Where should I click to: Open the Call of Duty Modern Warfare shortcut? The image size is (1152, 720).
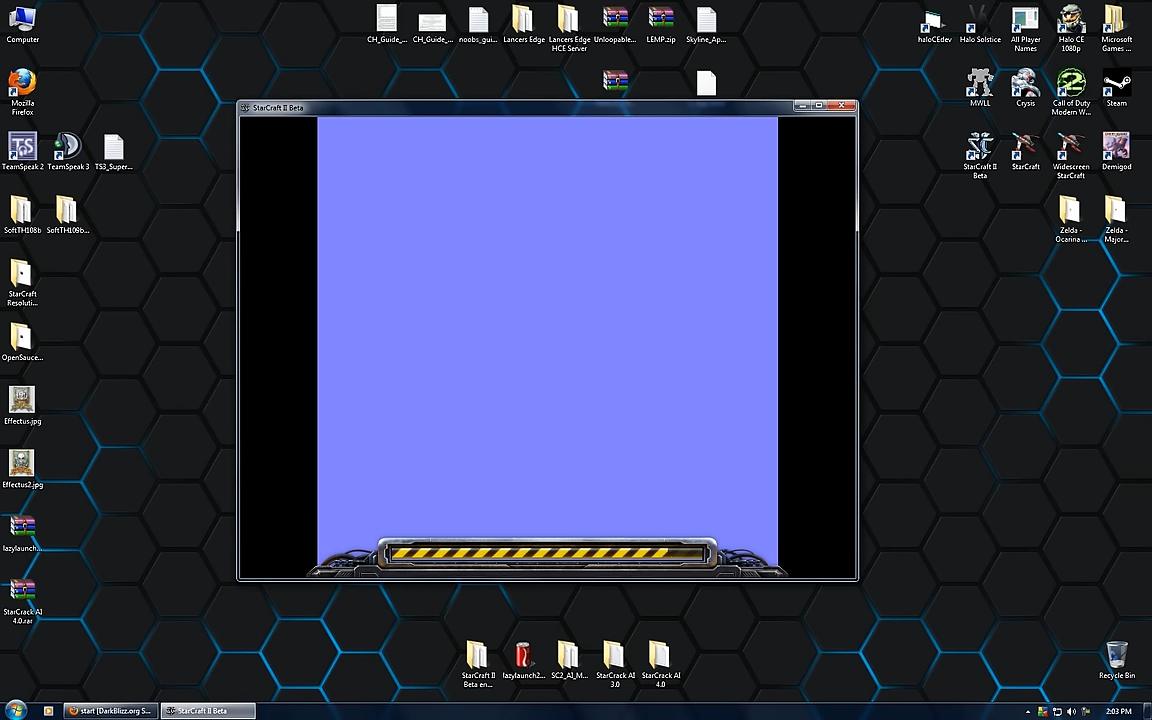point(1071,84)
